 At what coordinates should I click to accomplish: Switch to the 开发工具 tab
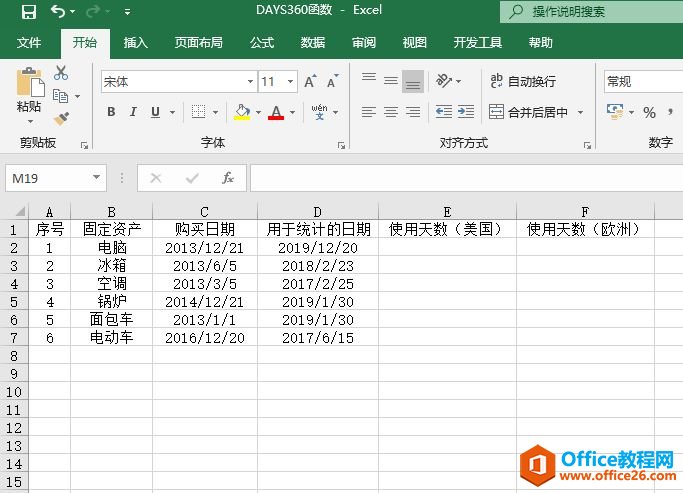point(478,43)
